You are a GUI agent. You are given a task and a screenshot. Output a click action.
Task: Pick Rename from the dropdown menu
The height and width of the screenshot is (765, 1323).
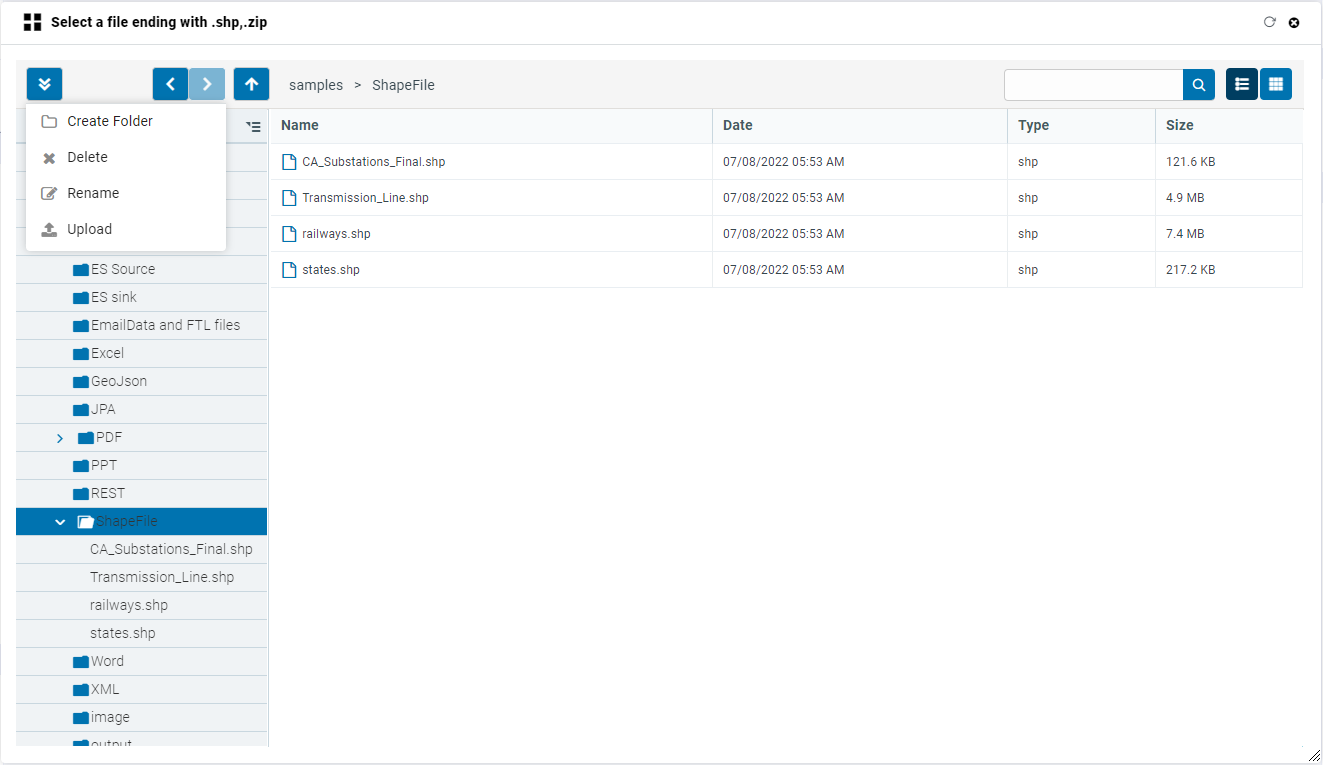click(93, 193)
